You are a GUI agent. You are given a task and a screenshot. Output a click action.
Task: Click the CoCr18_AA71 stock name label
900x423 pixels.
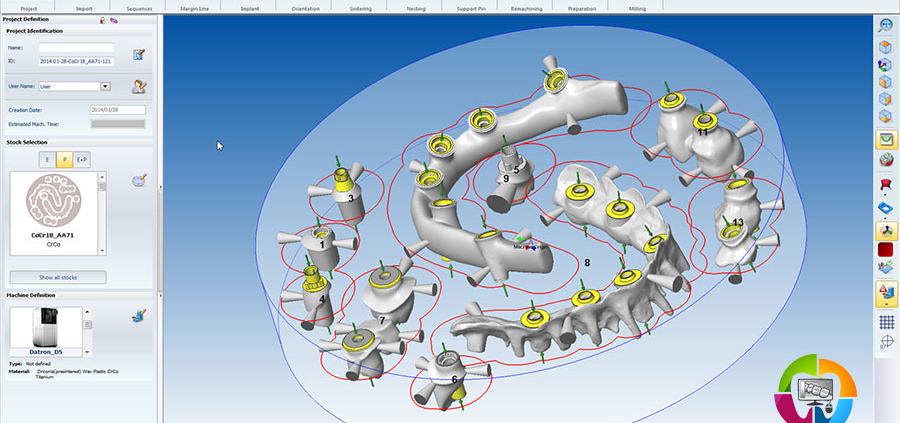point(54,235)
